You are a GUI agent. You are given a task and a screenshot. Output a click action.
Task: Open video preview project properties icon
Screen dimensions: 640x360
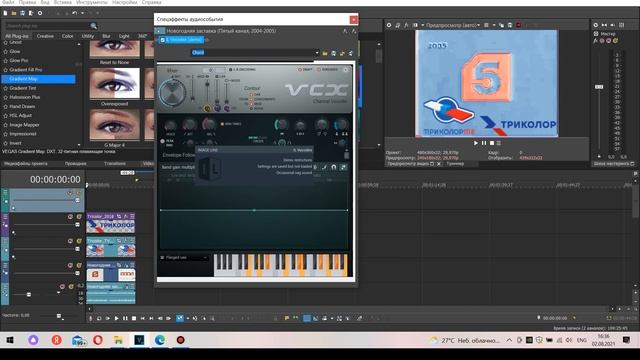pos(389,25)
